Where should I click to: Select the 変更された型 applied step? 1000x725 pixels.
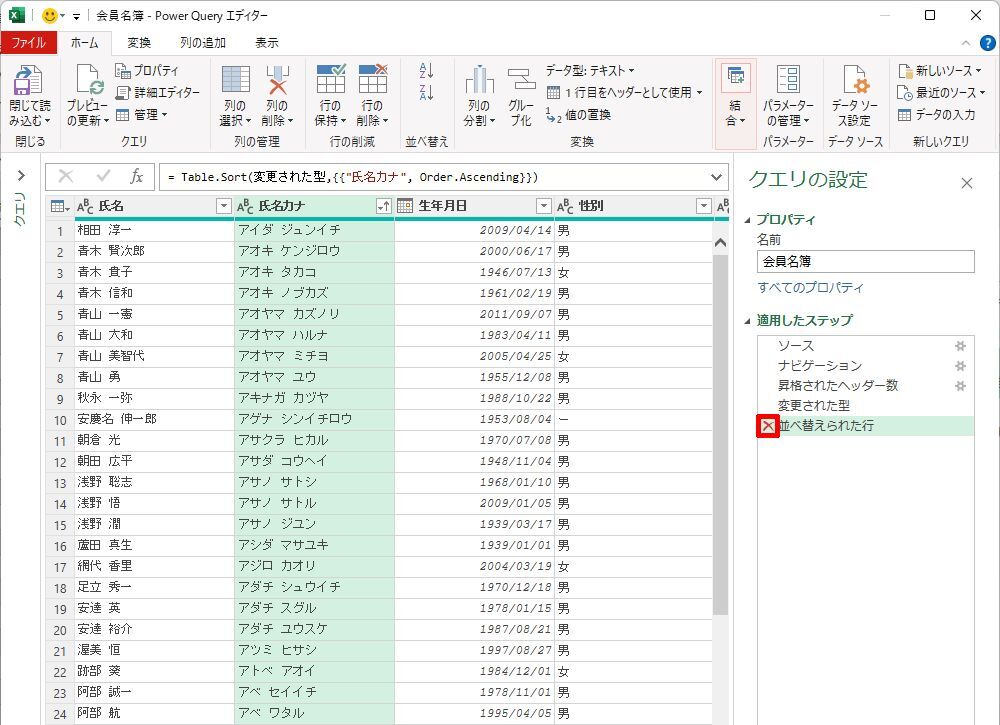(814, 406)
